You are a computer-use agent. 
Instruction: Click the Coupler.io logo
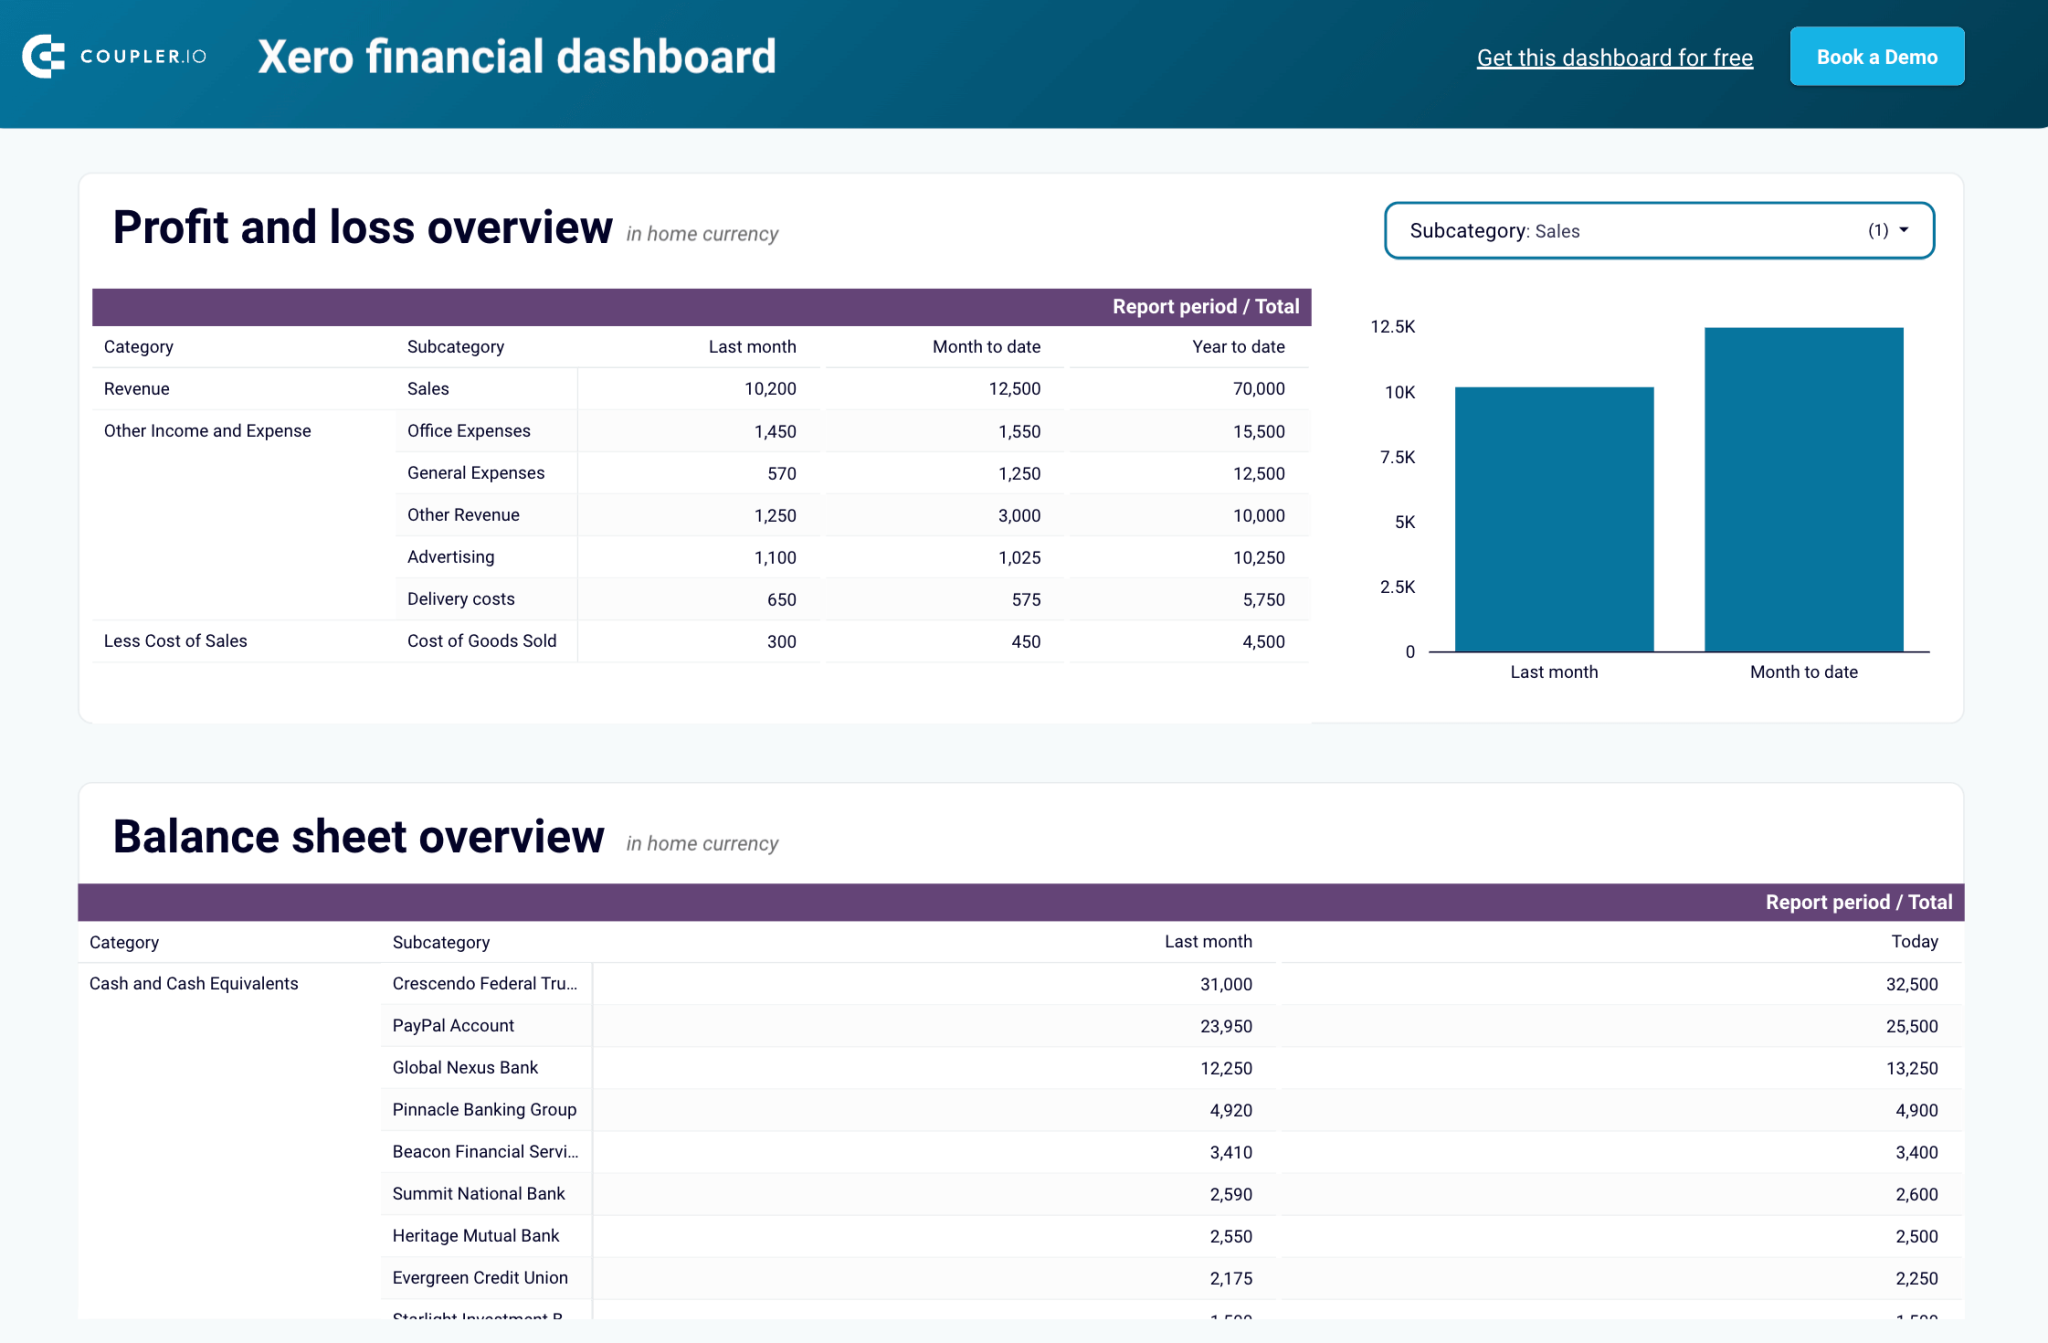tap(113, 56)
